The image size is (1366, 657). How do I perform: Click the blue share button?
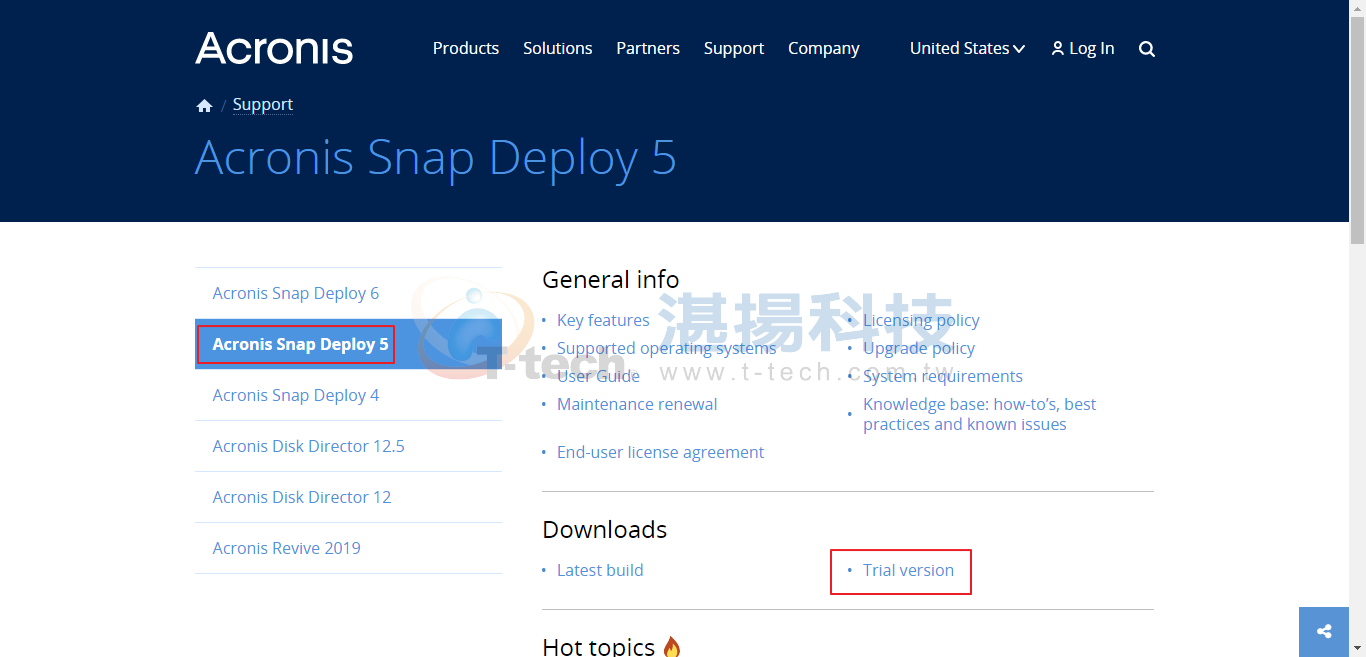(1324, 631)
